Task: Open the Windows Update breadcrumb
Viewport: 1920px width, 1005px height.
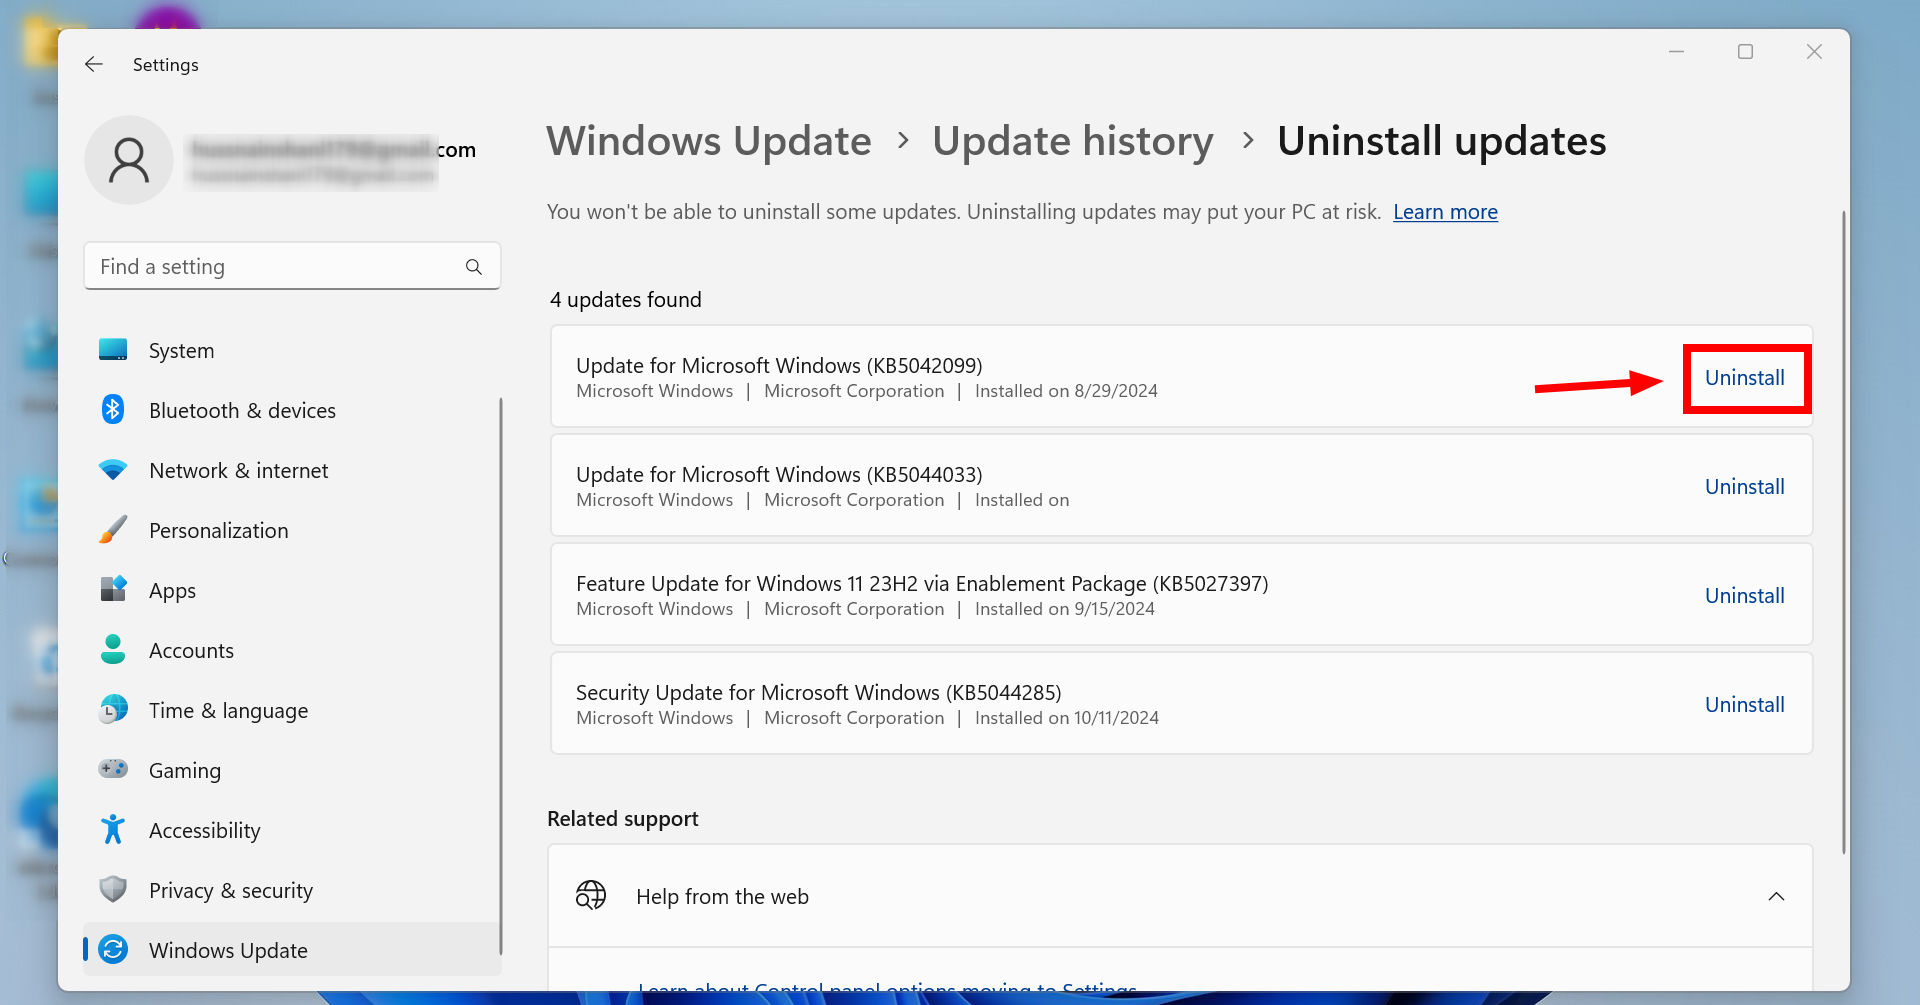Action: (708, 141)
